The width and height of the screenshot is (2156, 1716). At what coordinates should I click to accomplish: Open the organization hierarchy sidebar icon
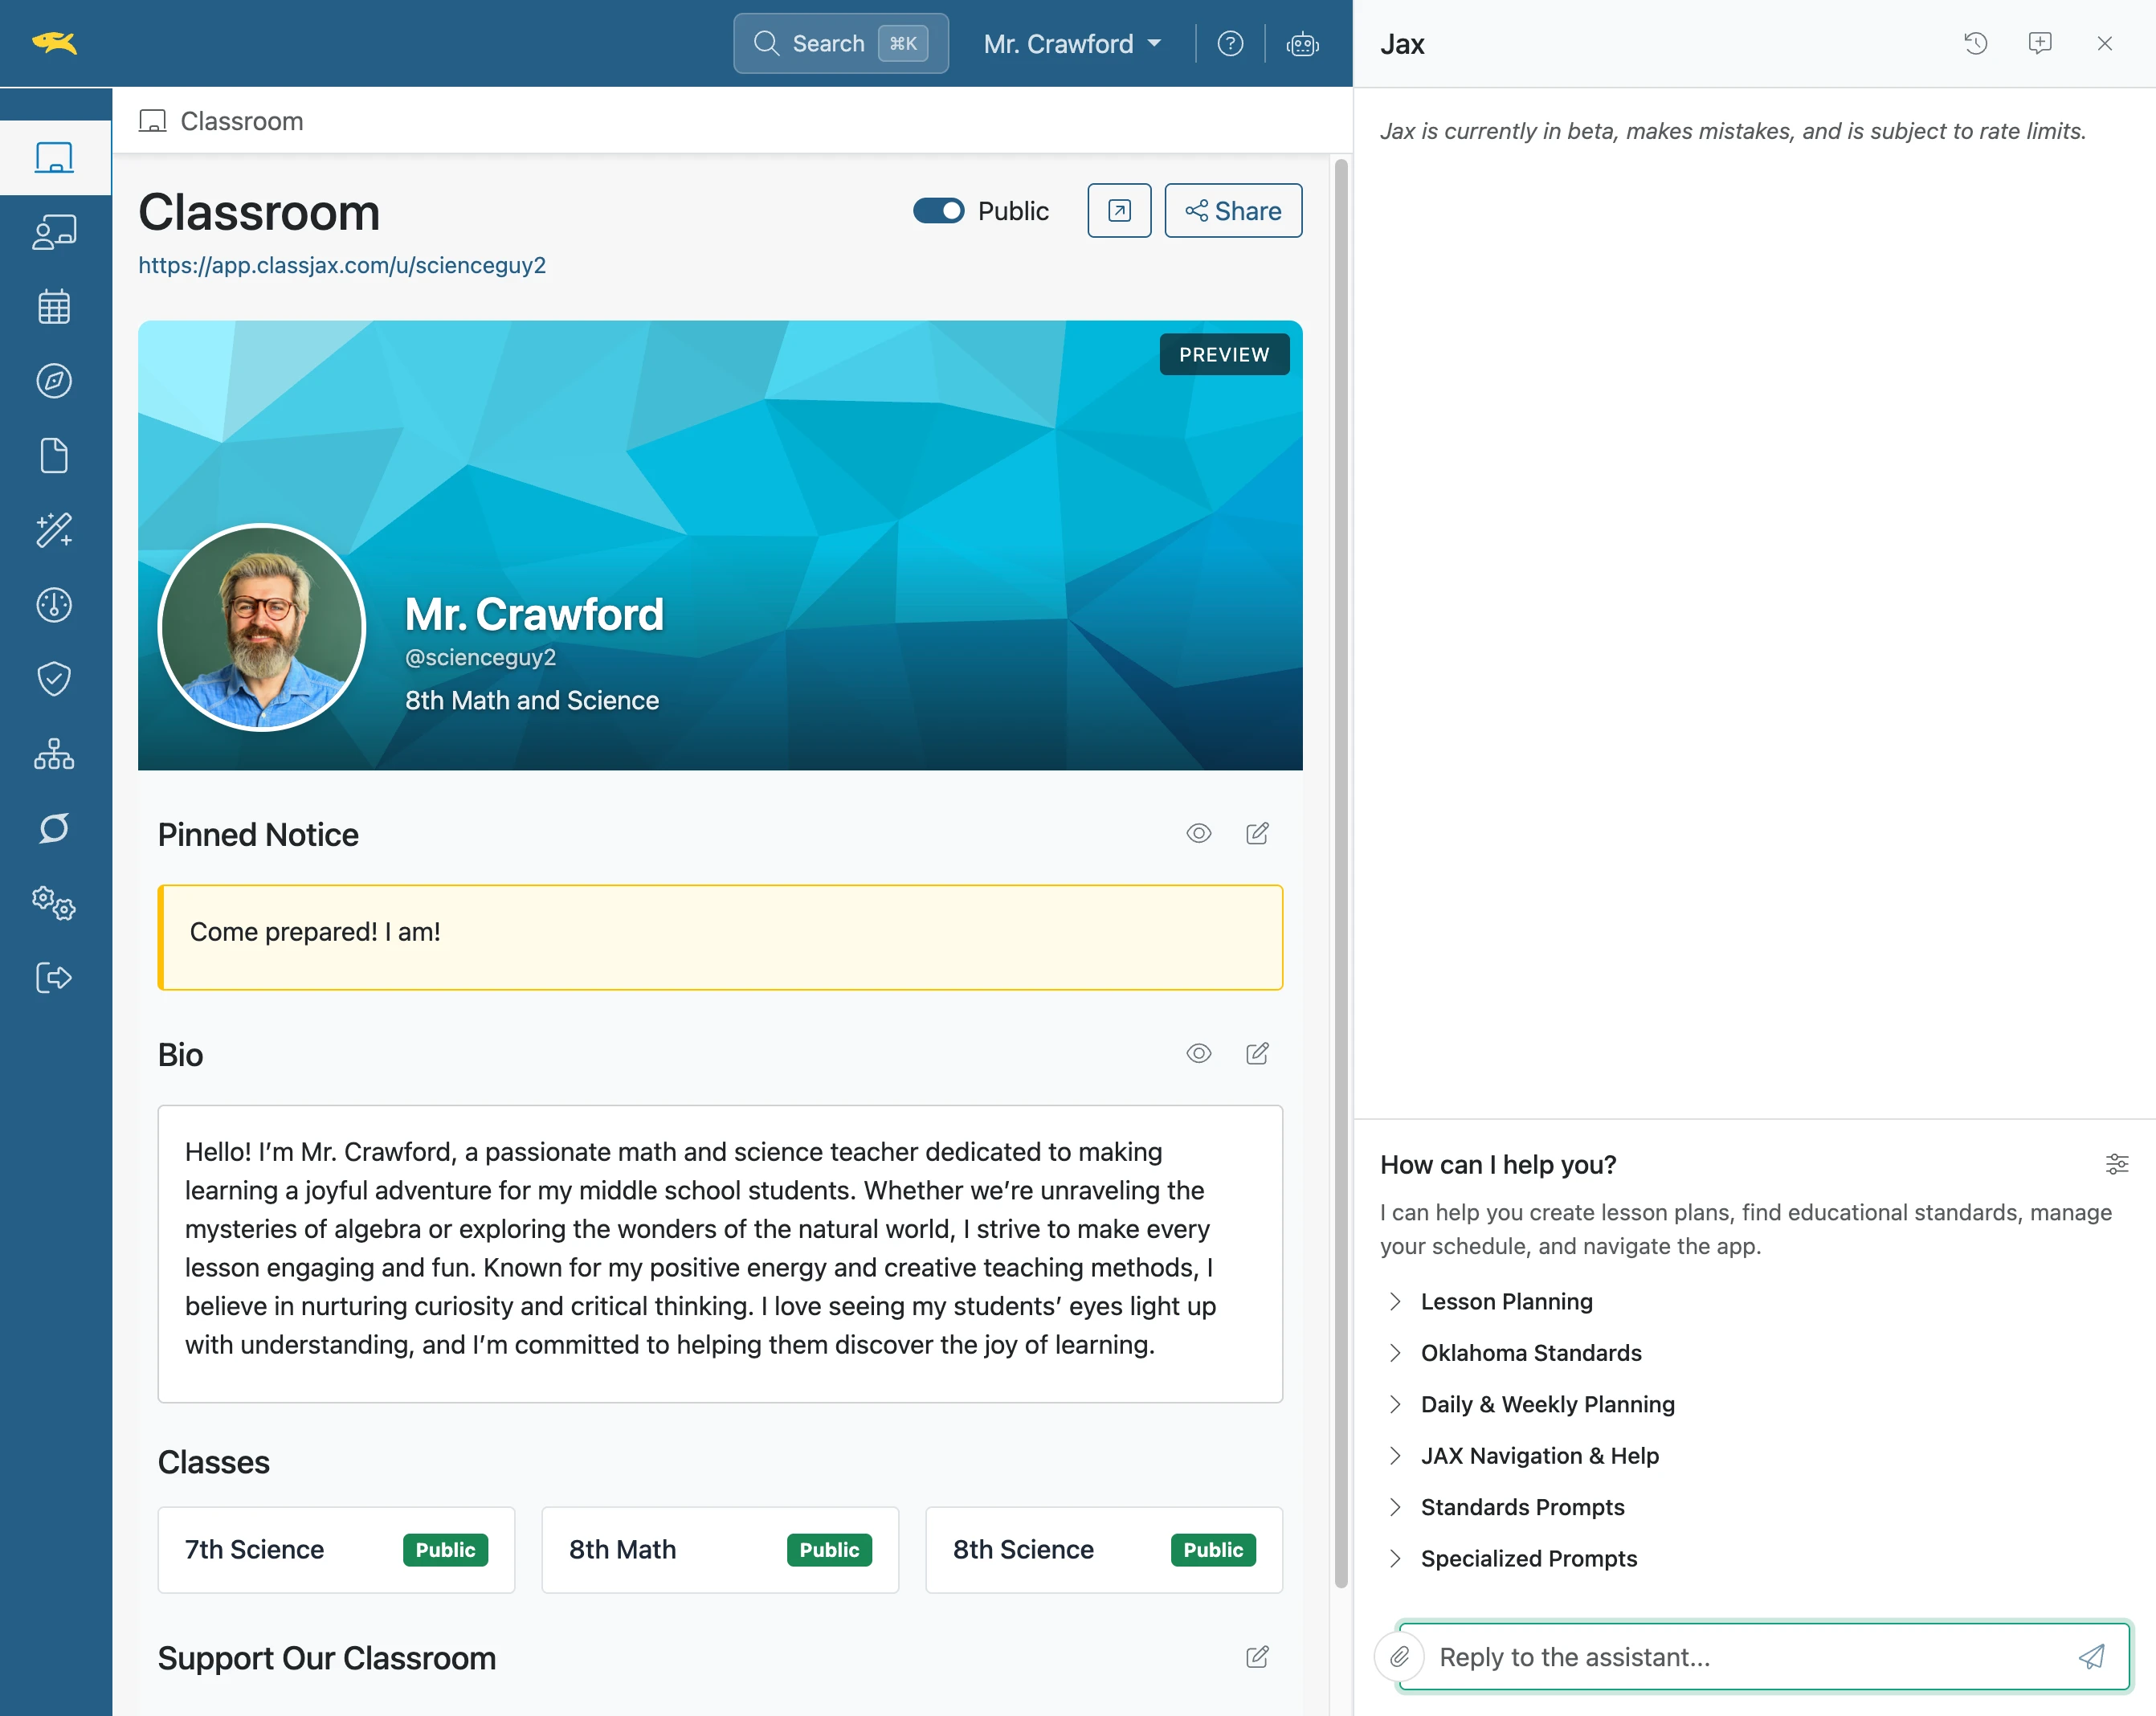[x=54, y=754]
